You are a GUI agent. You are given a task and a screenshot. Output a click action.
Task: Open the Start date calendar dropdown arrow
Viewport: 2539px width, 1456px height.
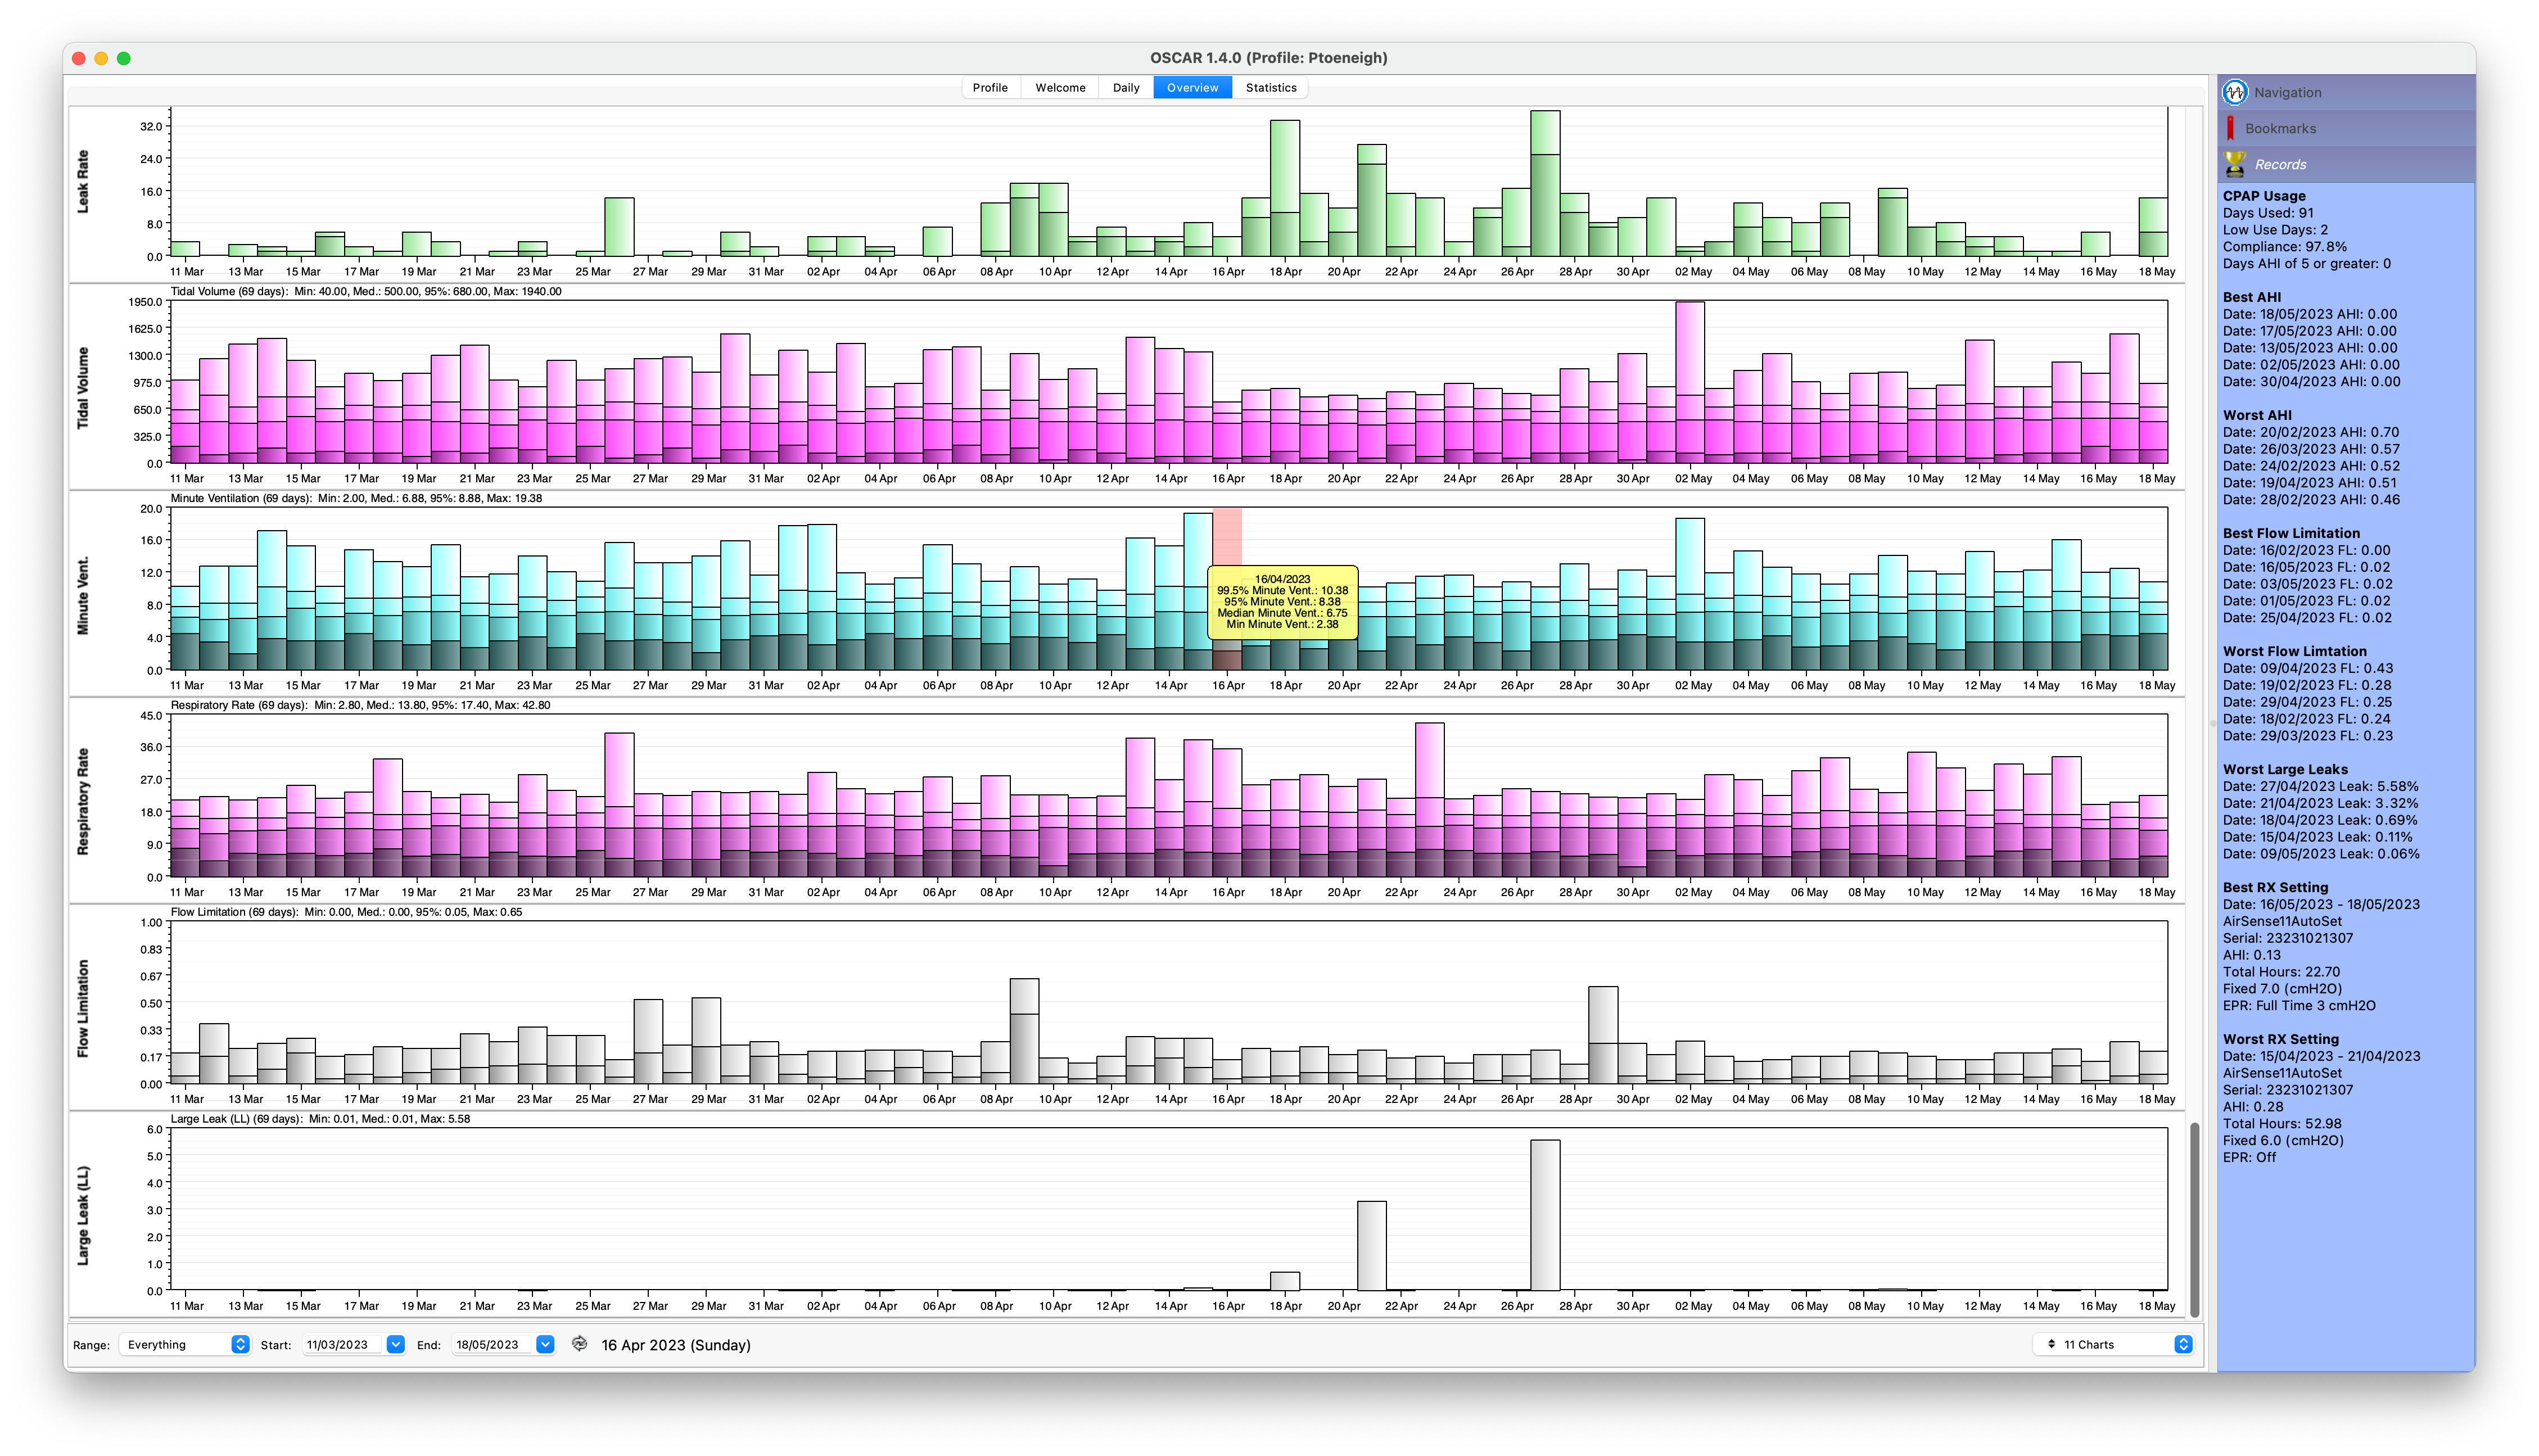click(395, 1344)
